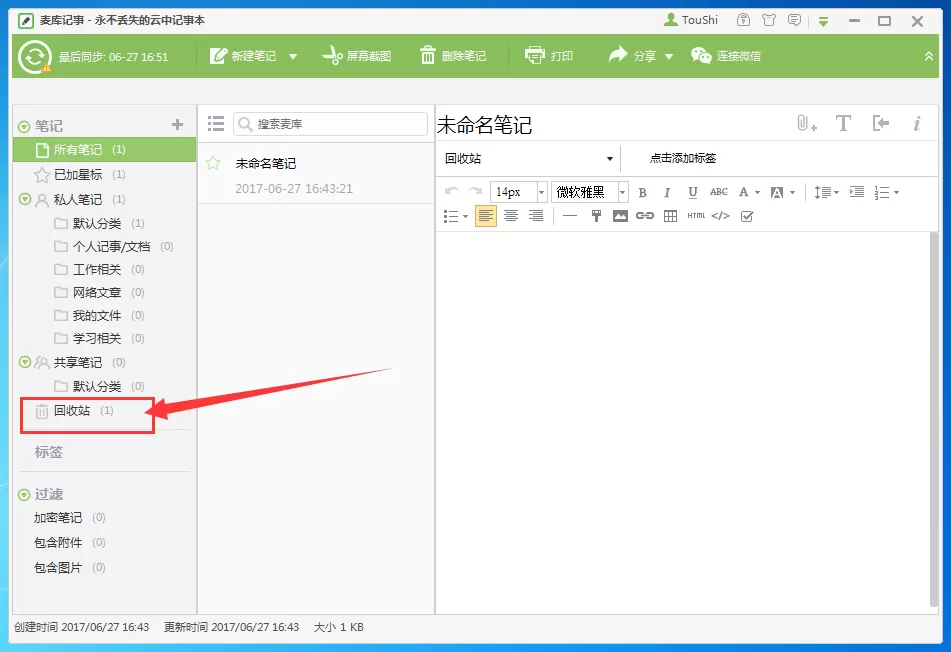This screenshot has height=652, width=951.
Task: Click the note title 未命名笔记 field
Action: [x=484, y=125]
